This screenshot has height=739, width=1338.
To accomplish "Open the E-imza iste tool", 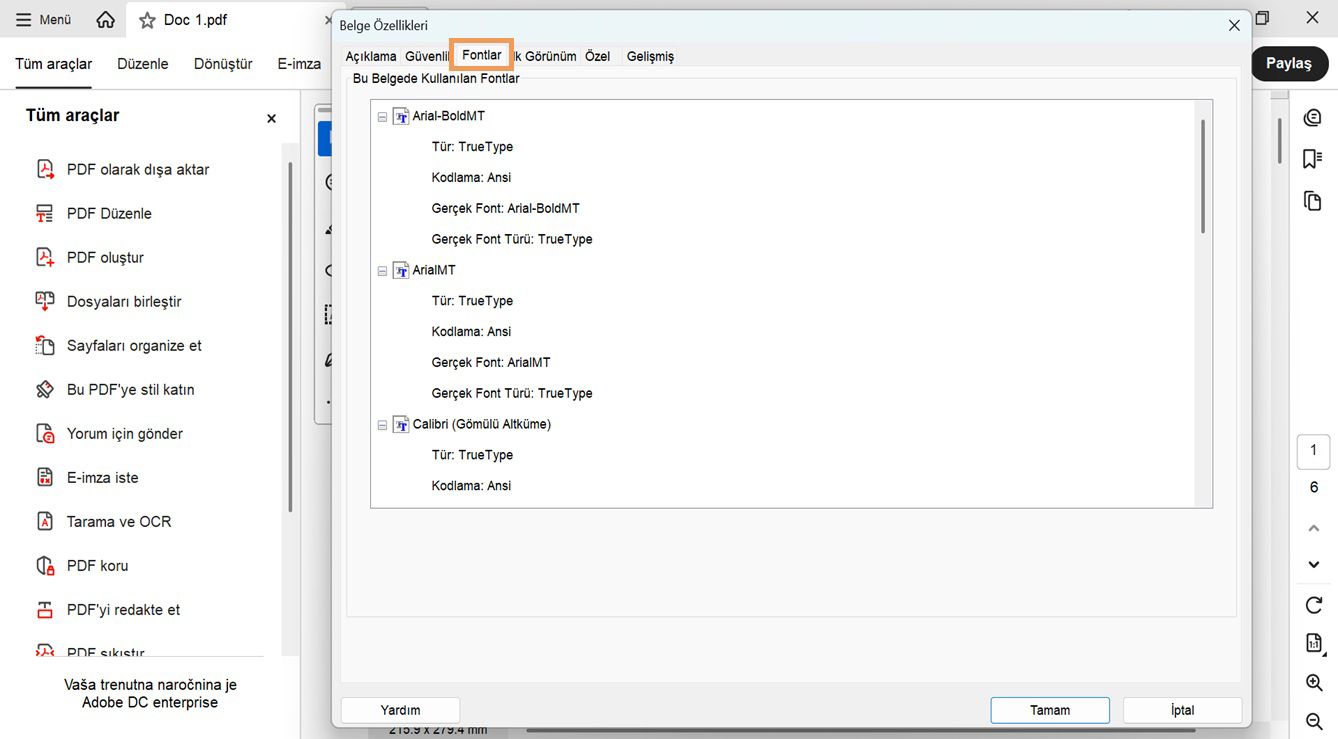I will coord(87,477).
